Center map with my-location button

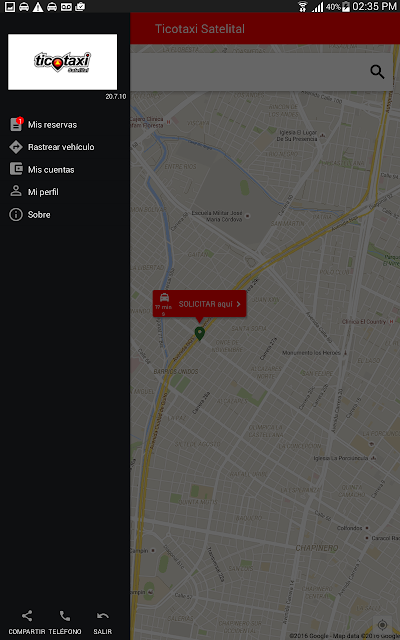pyautogui.click(x=382, y=625)
